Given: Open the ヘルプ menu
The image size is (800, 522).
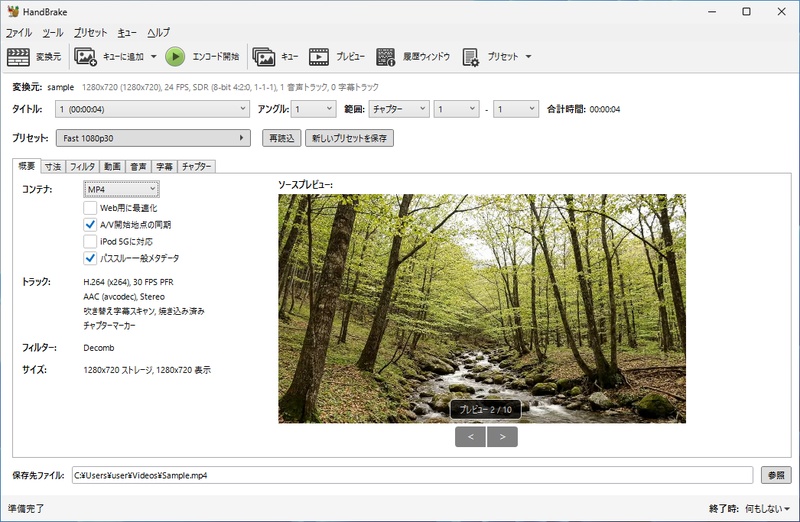Looking at the screenshot, I should tap(159, 33).
